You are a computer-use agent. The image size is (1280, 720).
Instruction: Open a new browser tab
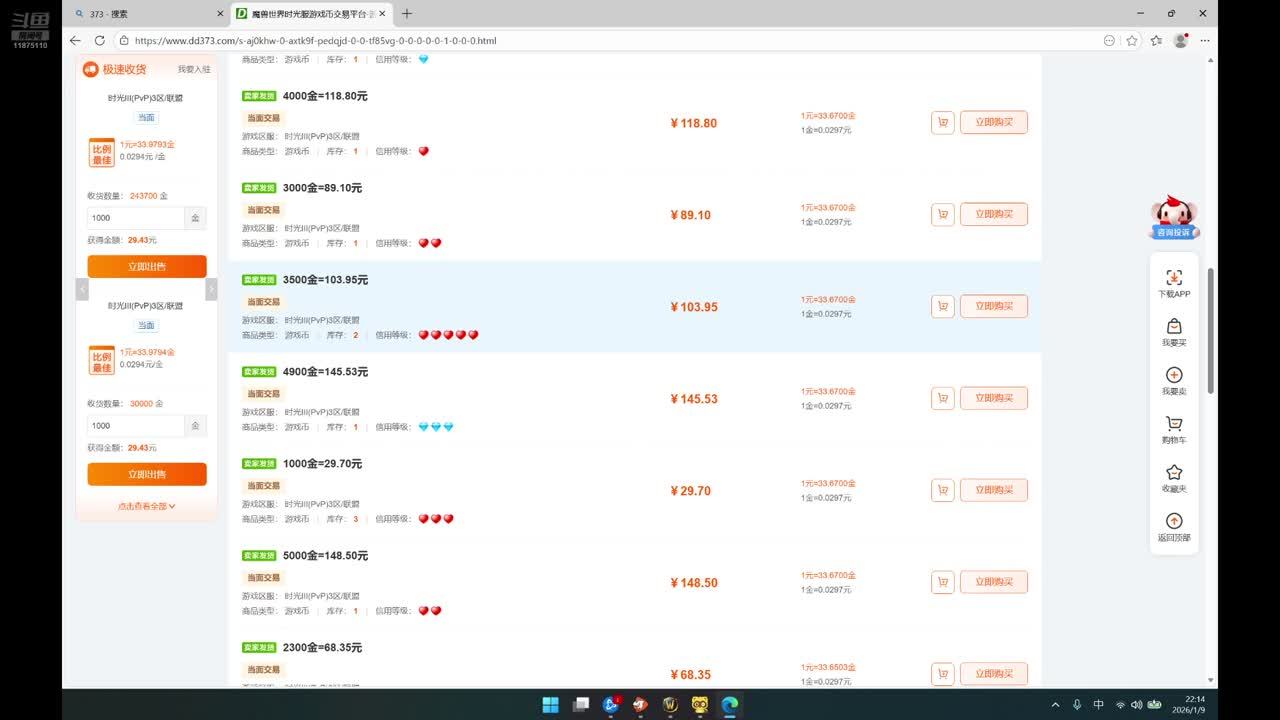coord(407,14)
